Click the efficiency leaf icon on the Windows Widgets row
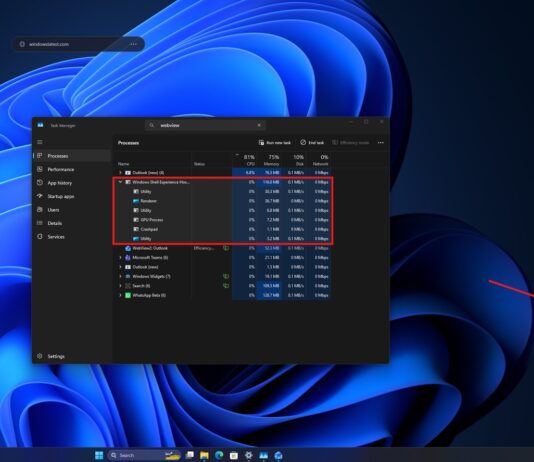Image resolution: width=534 pixels, height=462 pixels. pyautogui.click(x=226, y=276)
